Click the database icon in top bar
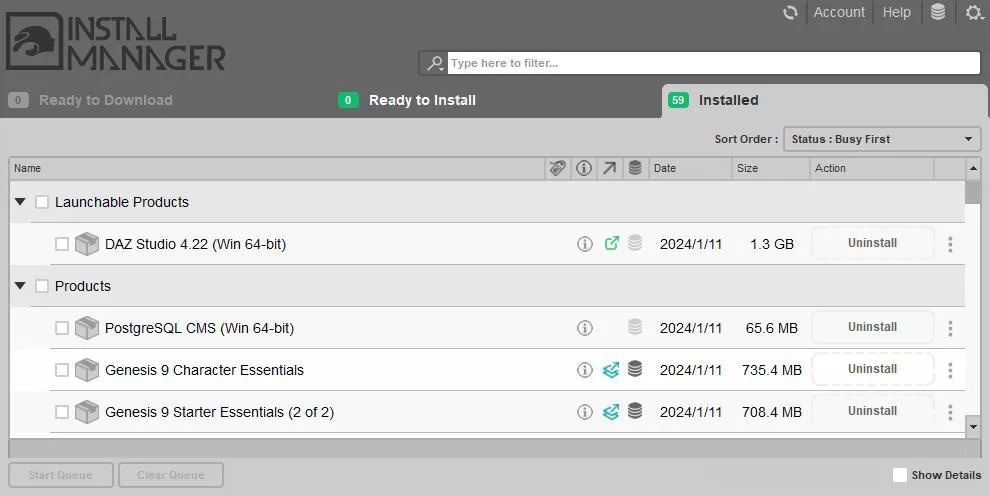 tap(938, 12)
